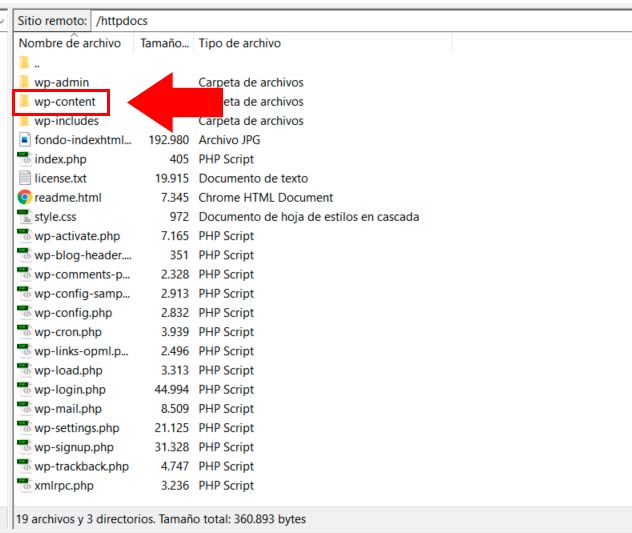Select the wp-activate.php file name
Screen dimensions: 632x533
tap(77, 236)
